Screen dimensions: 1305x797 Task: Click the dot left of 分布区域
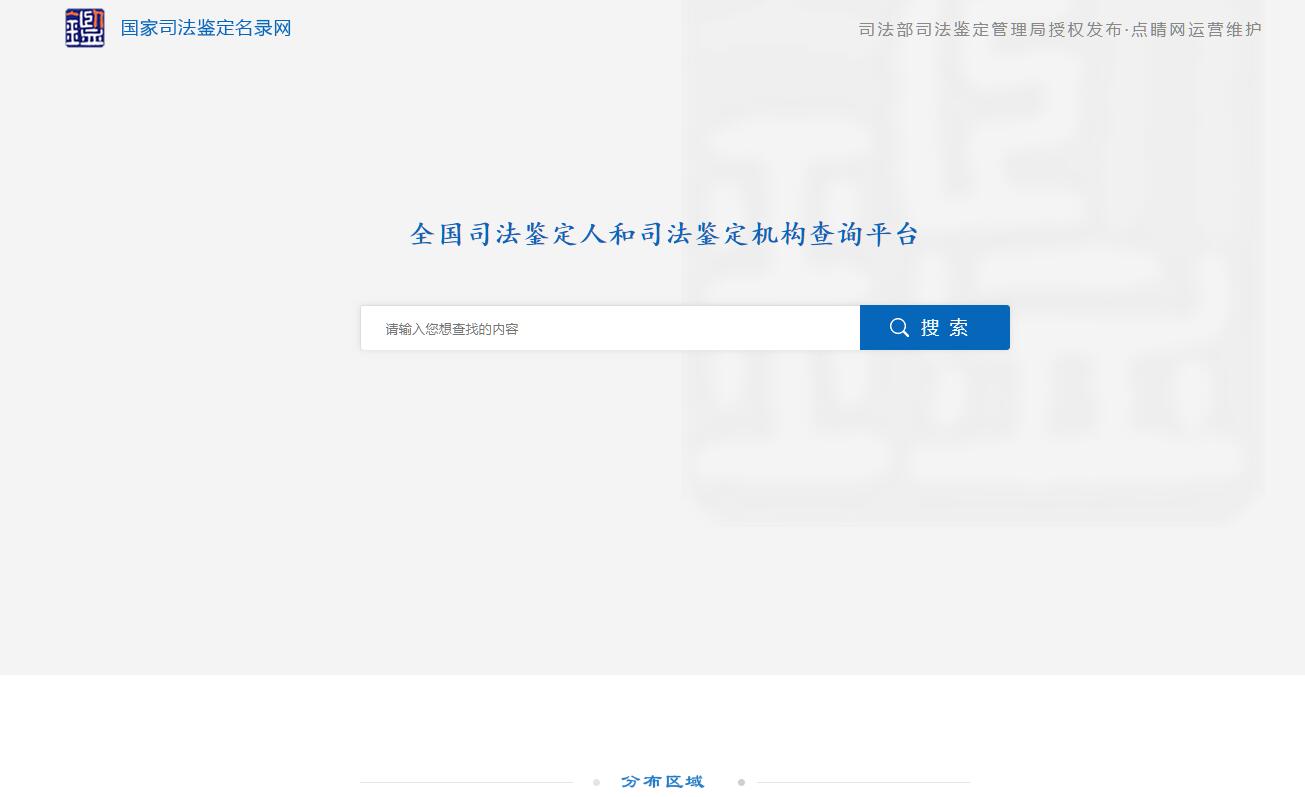[596, 782]
